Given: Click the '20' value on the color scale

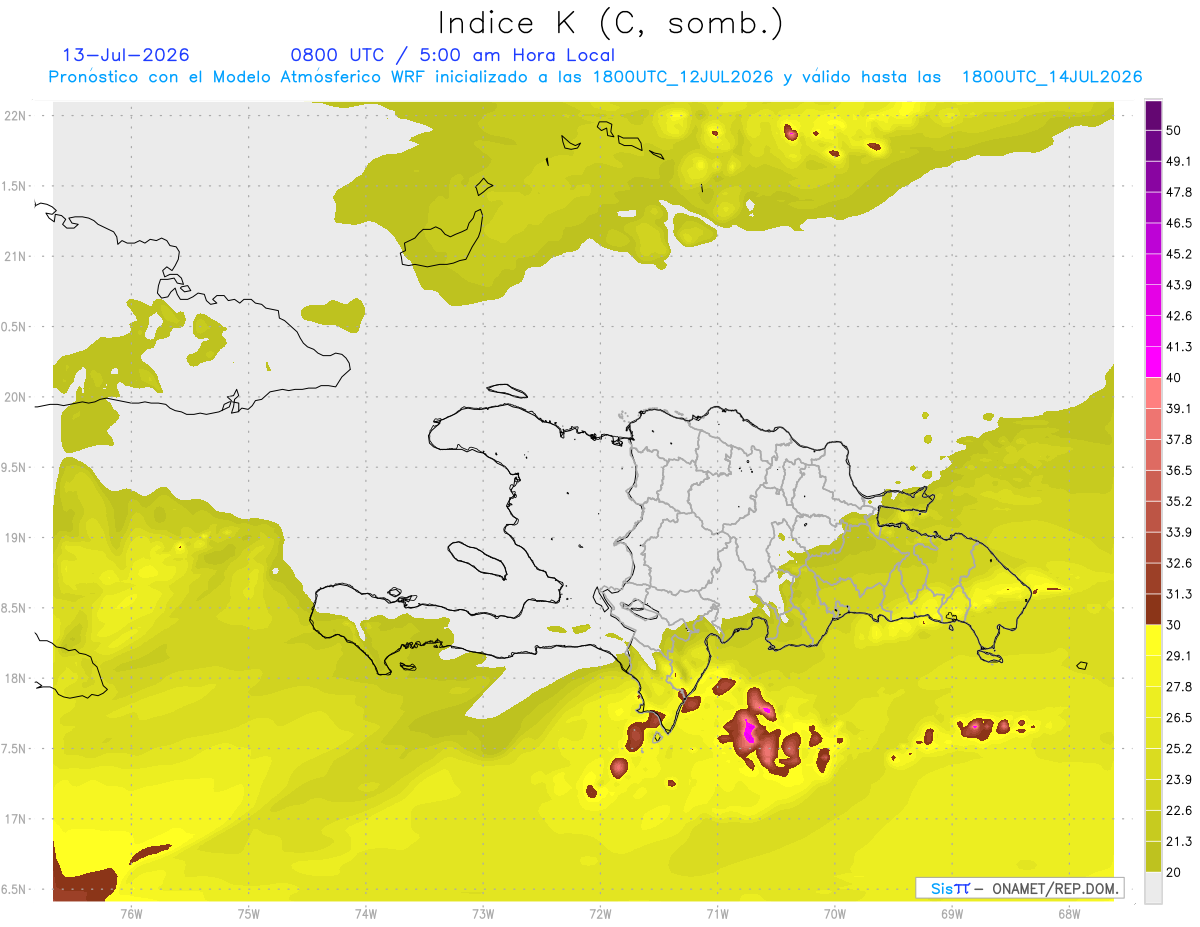Looking at the screenshot, I should 1173,873.
